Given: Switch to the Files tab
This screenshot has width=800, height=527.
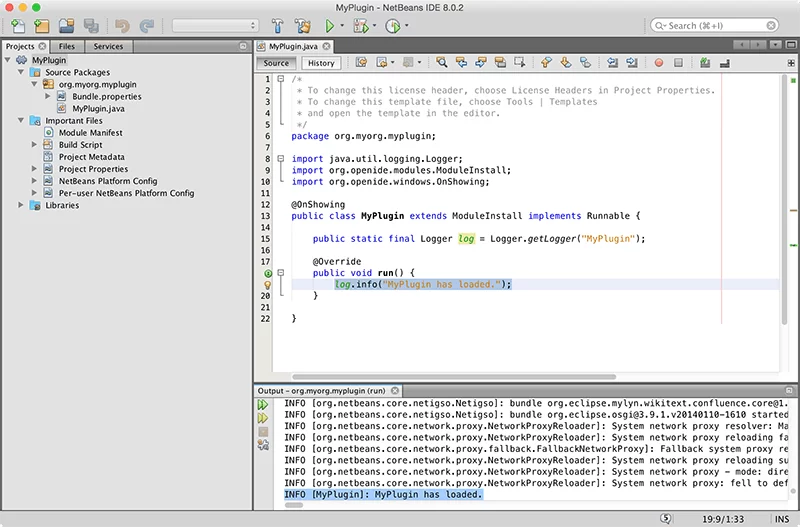Looking at the screenshot, I should click(67, 46).
